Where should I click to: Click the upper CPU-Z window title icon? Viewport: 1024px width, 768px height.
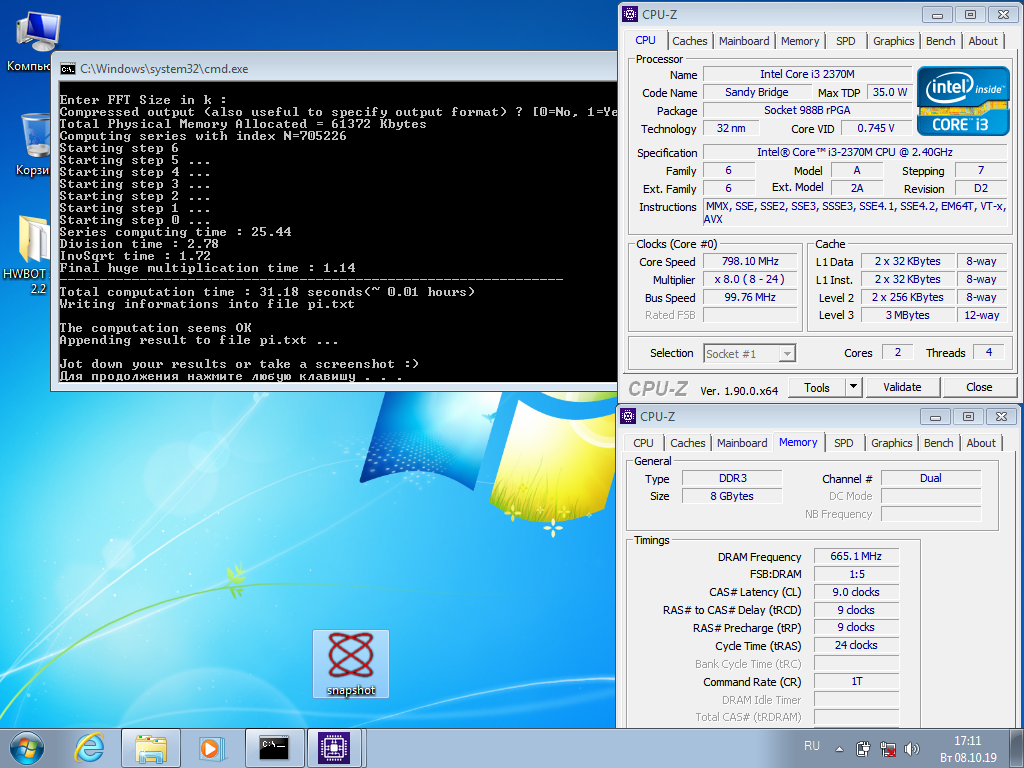(x=630, y=14)
